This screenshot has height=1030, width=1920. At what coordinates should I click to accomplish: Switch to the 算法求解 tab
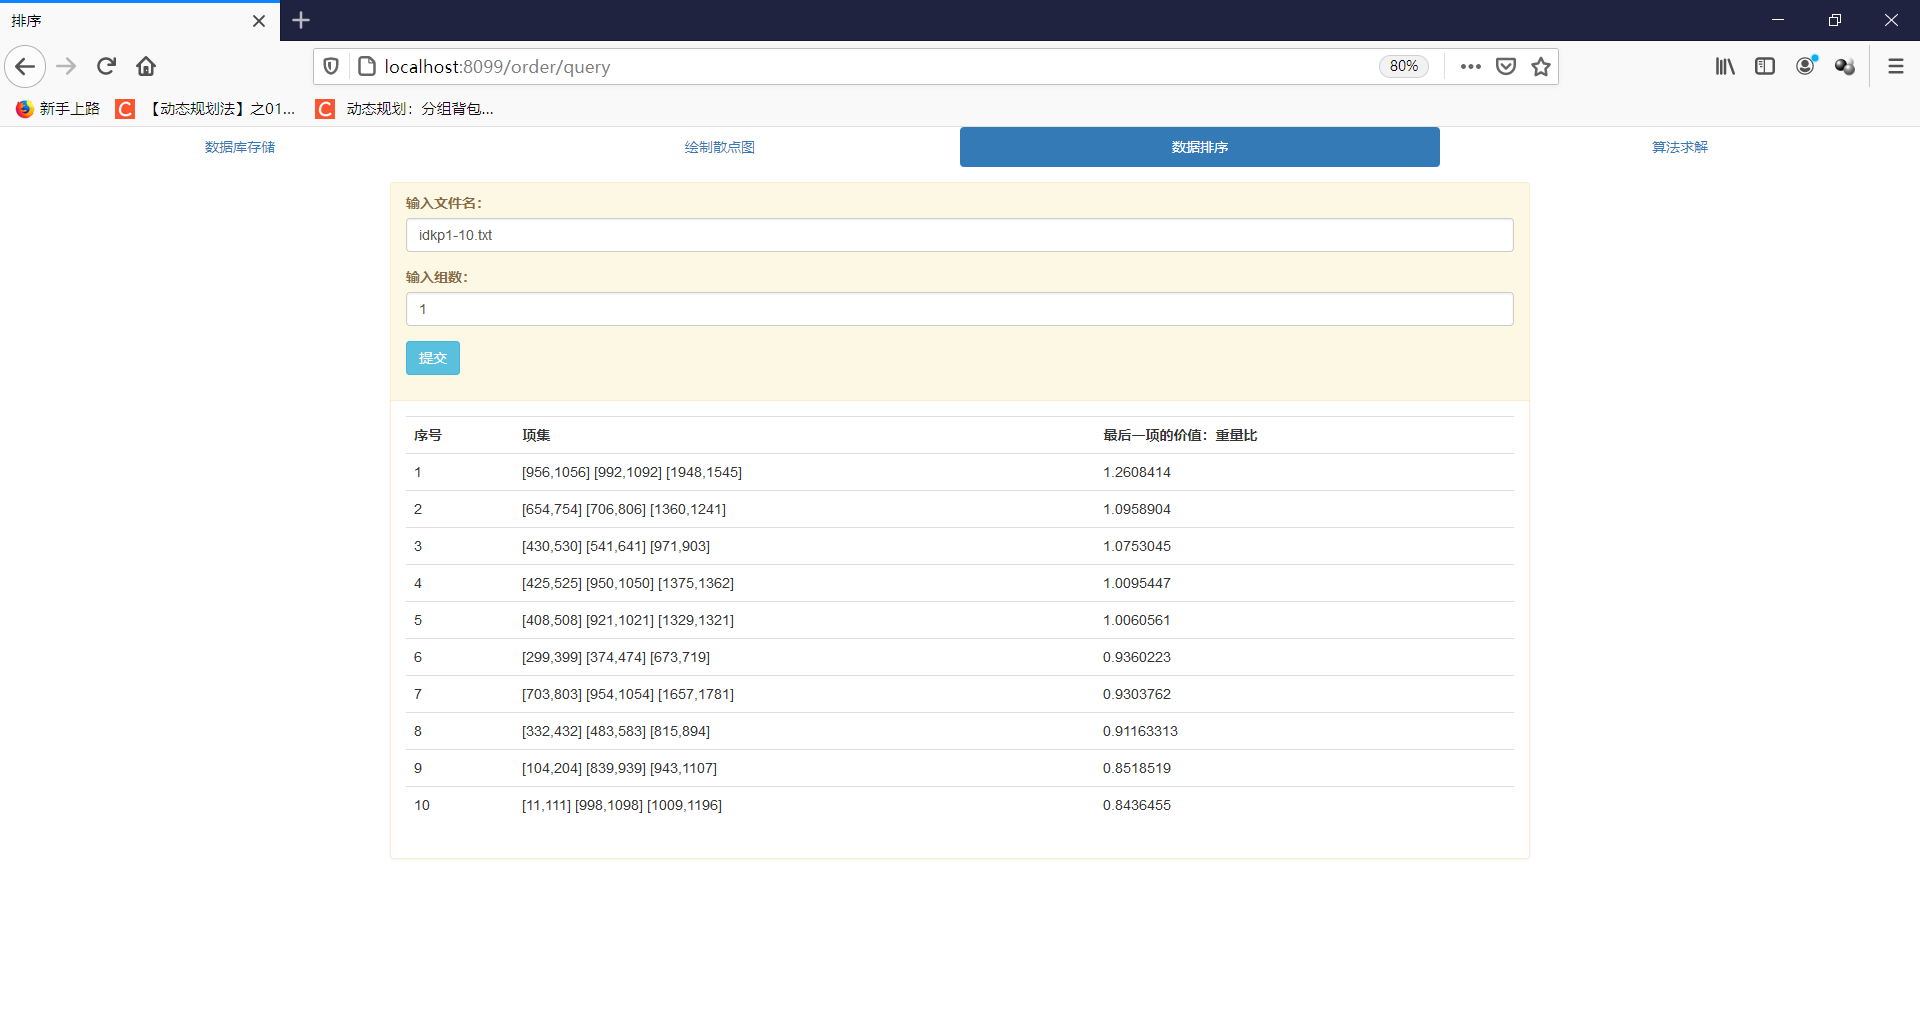tap(1680, 147)
